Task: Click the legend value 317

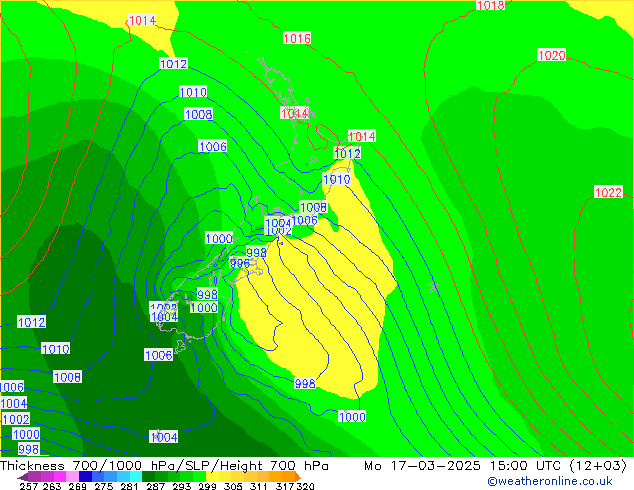Action: point(285,486)
